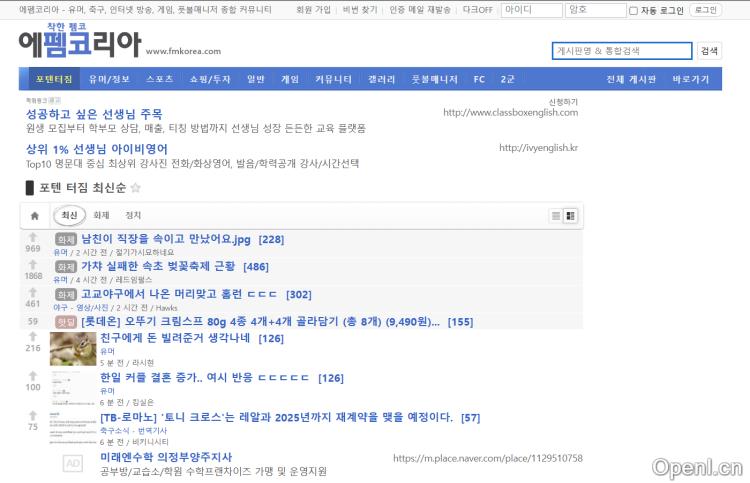The width and height of the screenshot is (750, 483).
Task: Switch to the thumbnail view layout icon
Action: click(x=571, y=216)
